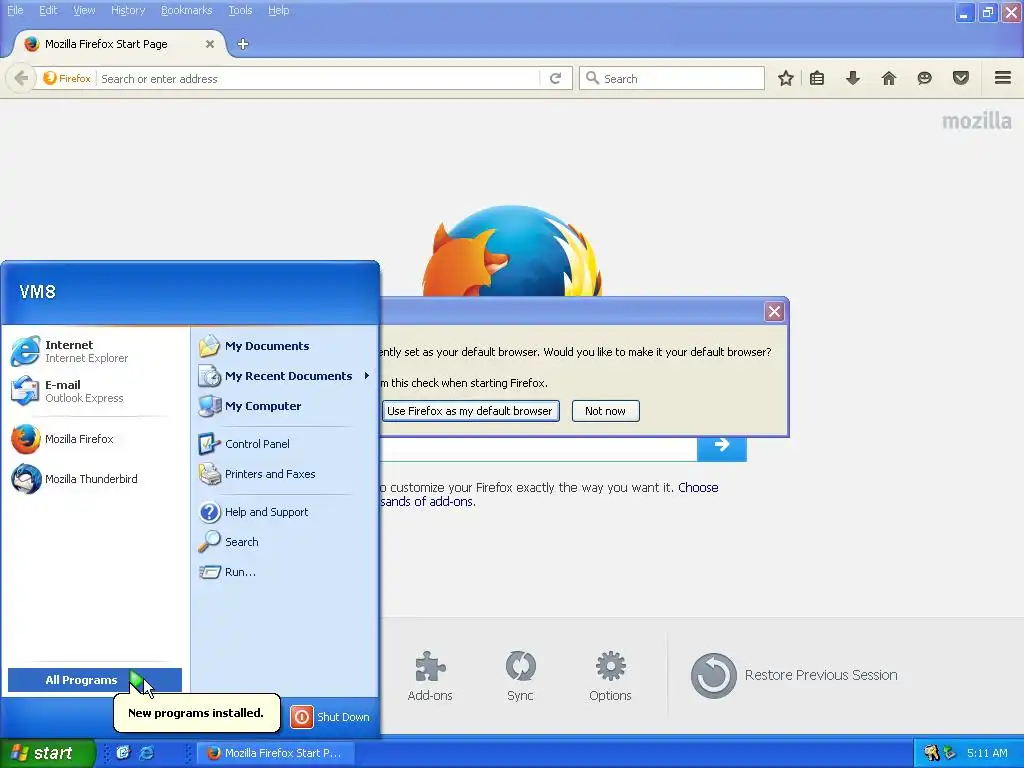Click the first quick launch icon
Viewport: 1024px width, 768px height.
pyautogui.click(x=123, y=753)
